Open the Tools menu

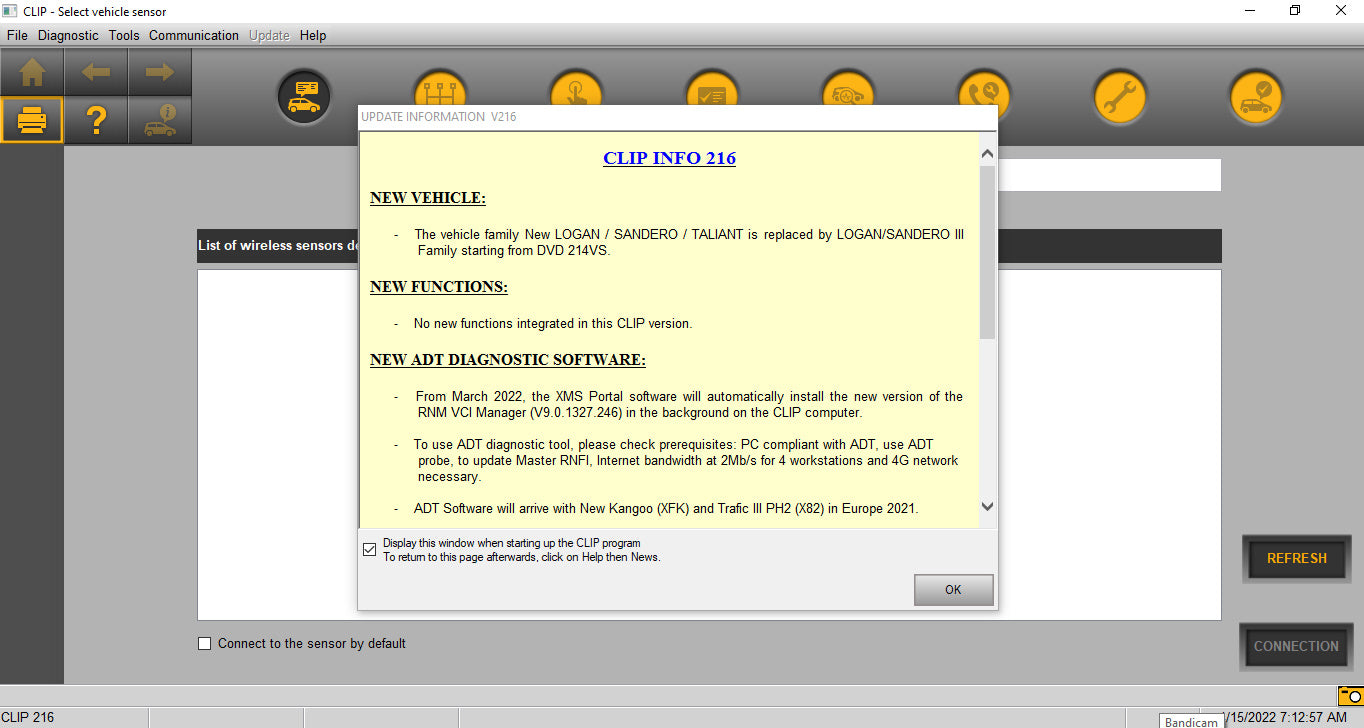pos(124,35)
